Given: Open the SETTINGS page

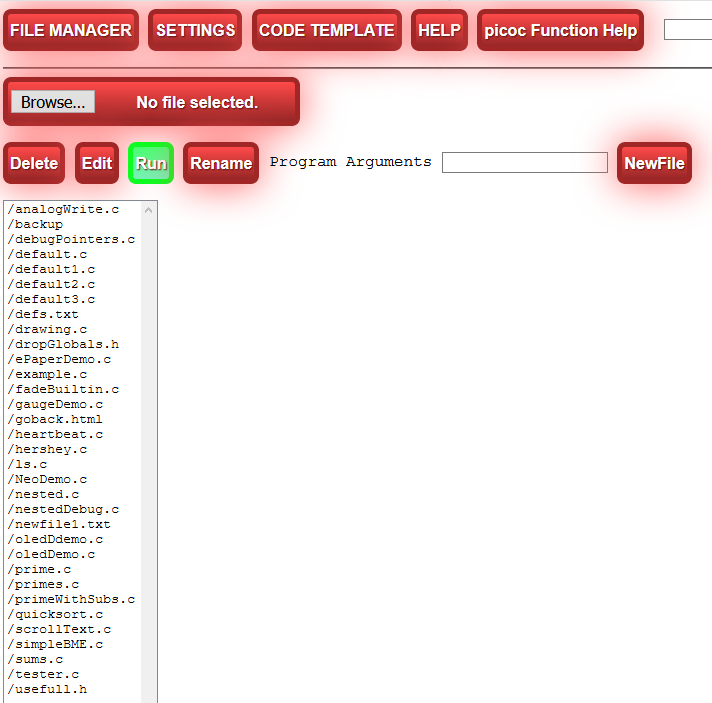Looking at the screenshot, I should [195, 30].
